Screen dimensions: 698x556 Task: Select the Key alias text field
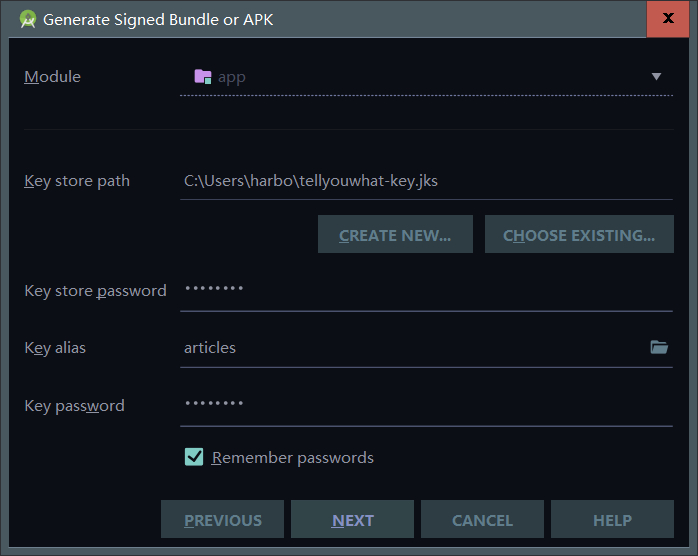click(x=414, y=348)
